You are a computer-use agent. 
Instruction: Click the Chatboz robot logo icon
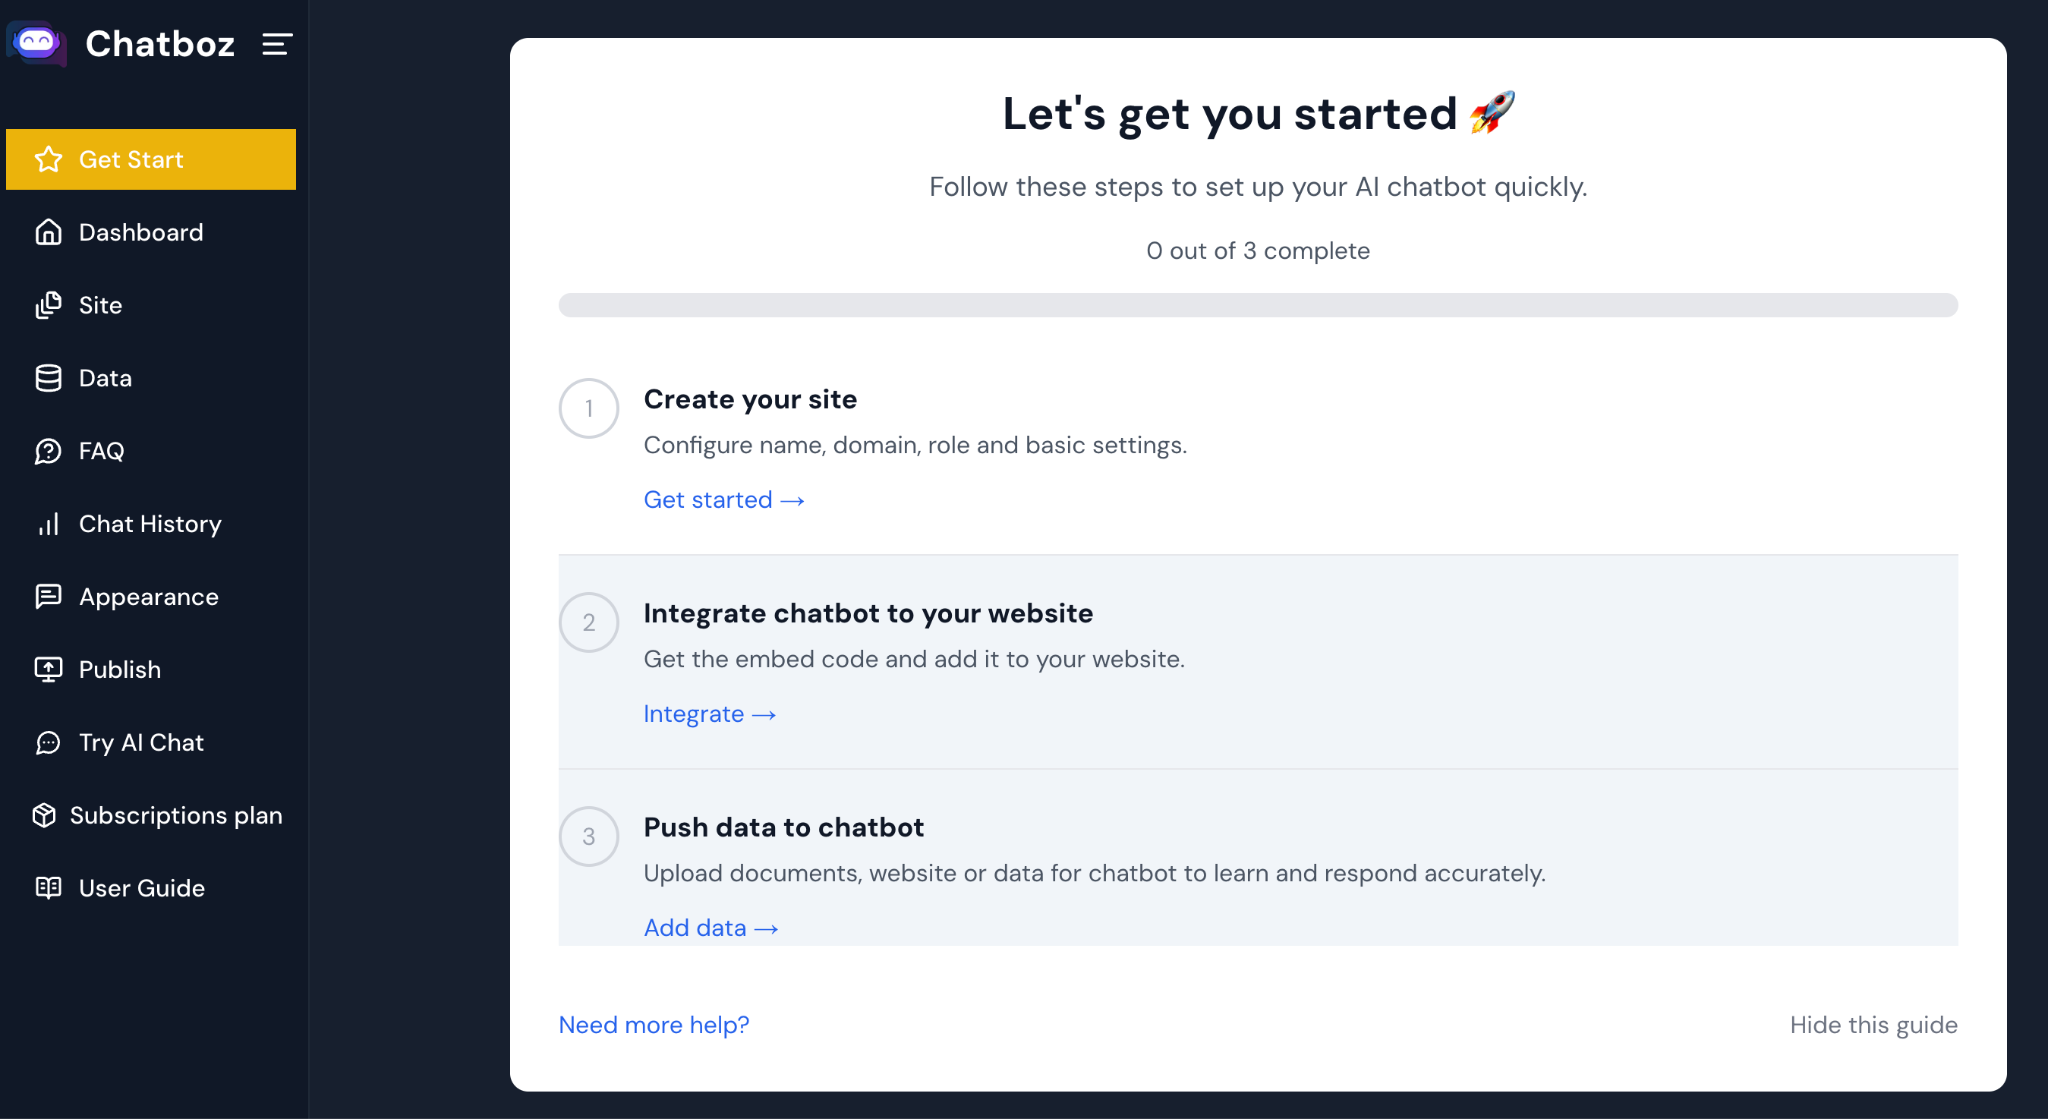37,43
